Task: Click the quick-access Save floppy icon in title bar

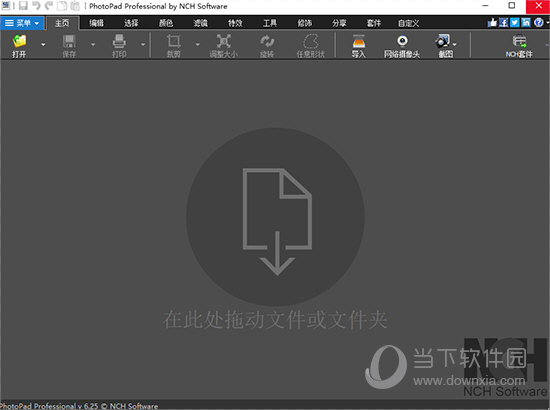Action: point(23,6)
